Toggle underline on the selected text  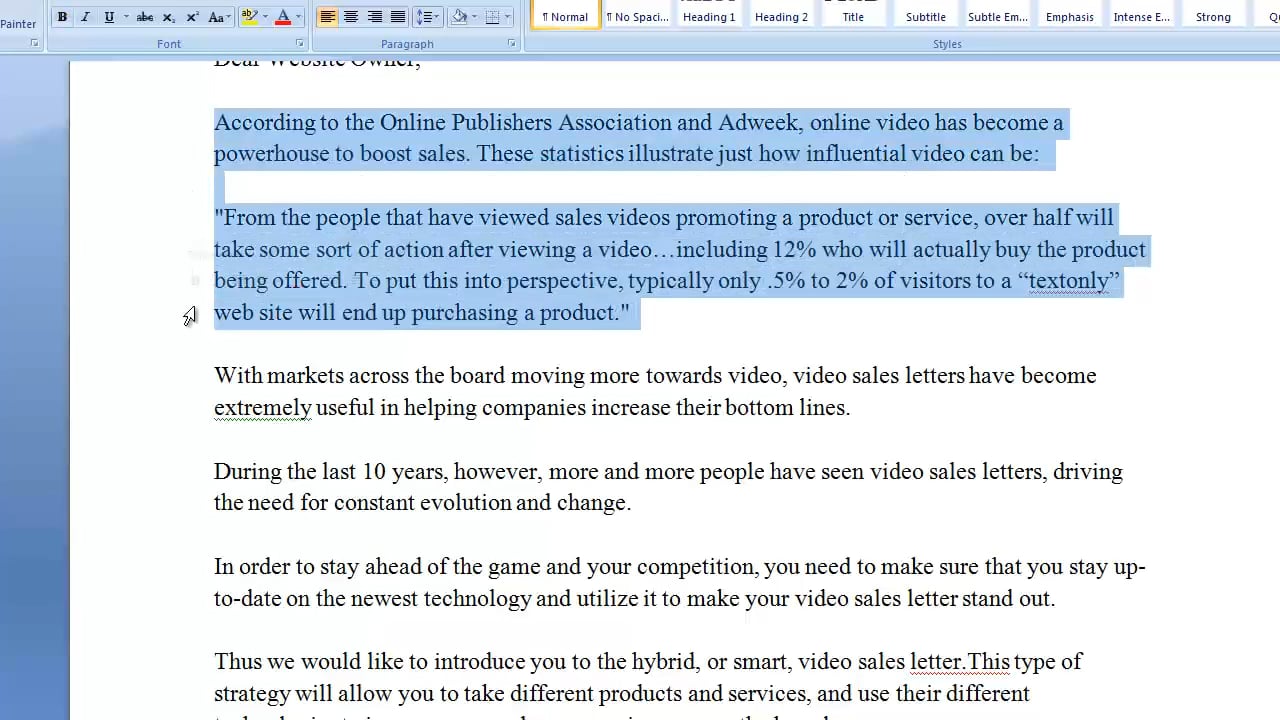(108, 17)
